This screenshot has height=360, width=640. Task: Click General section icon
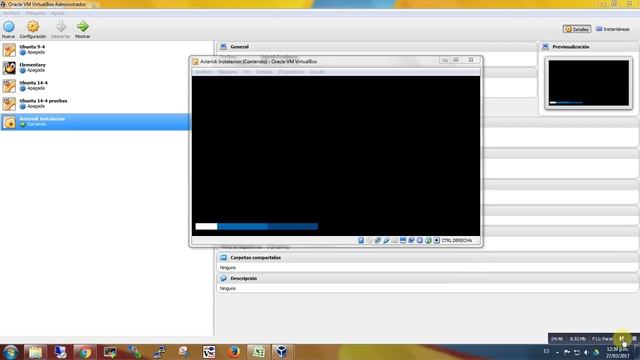point(223,47)
